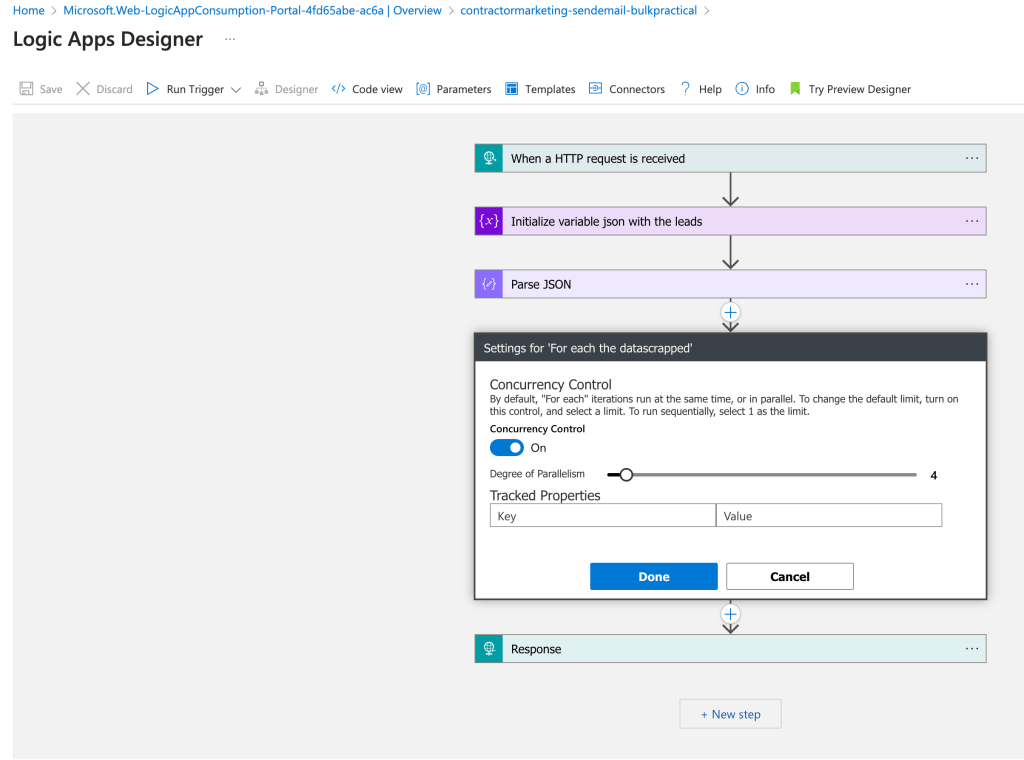
Task: Click the Save floppy disk icon
Action: pos(26,89)
